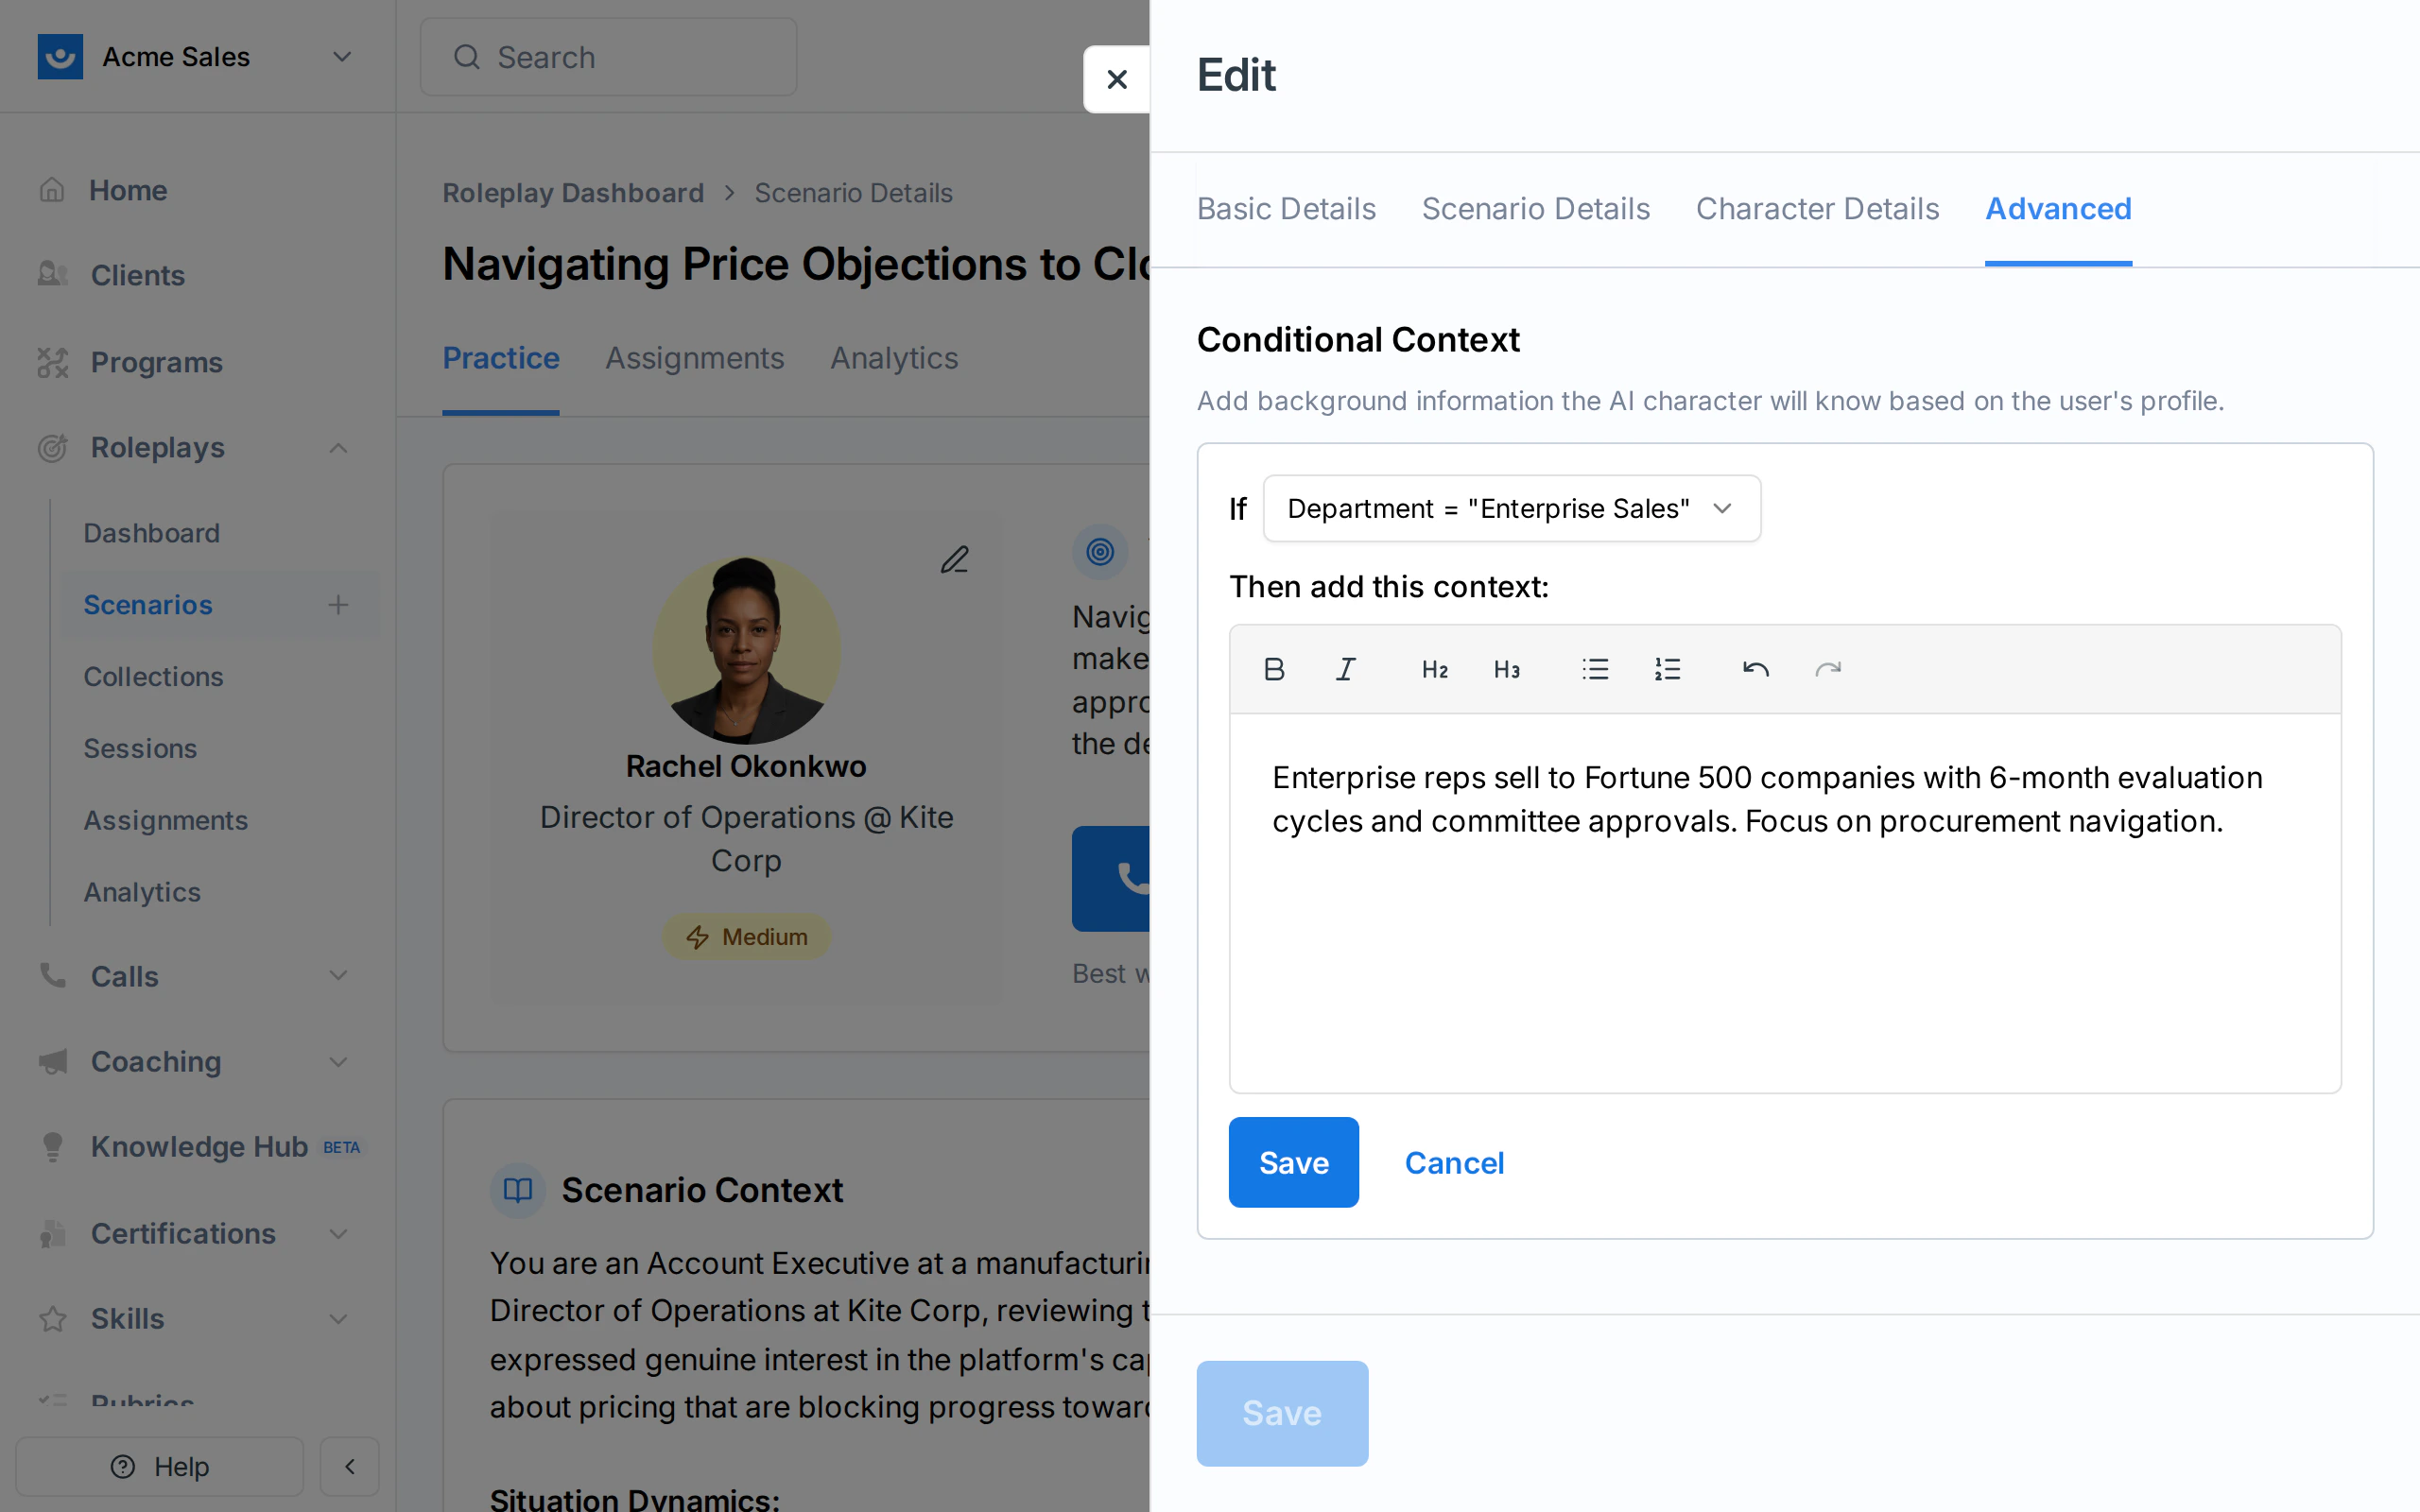
Task: Open the Analytics tab for the scenario
Action: 894,358
